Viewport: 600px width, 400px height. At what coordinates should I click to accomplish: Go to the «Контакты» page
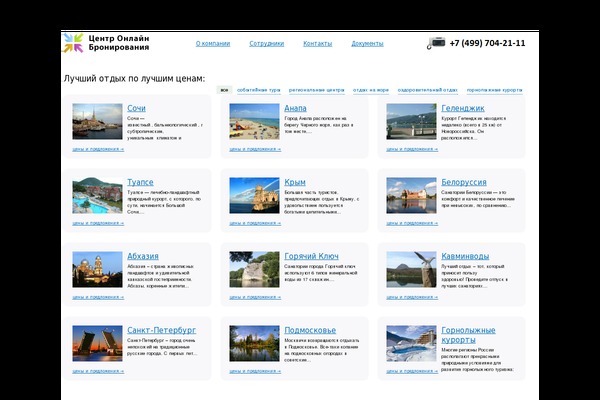point(318,44)
